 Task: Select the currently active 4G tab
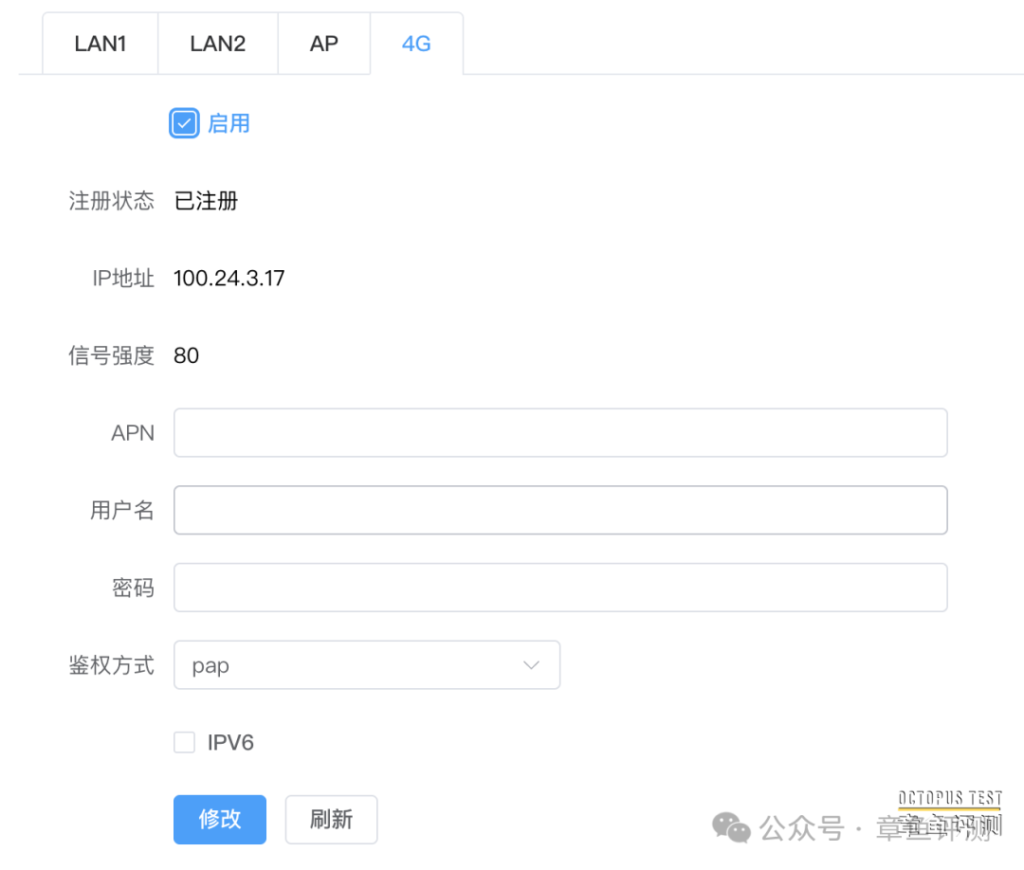pos(416,43)
